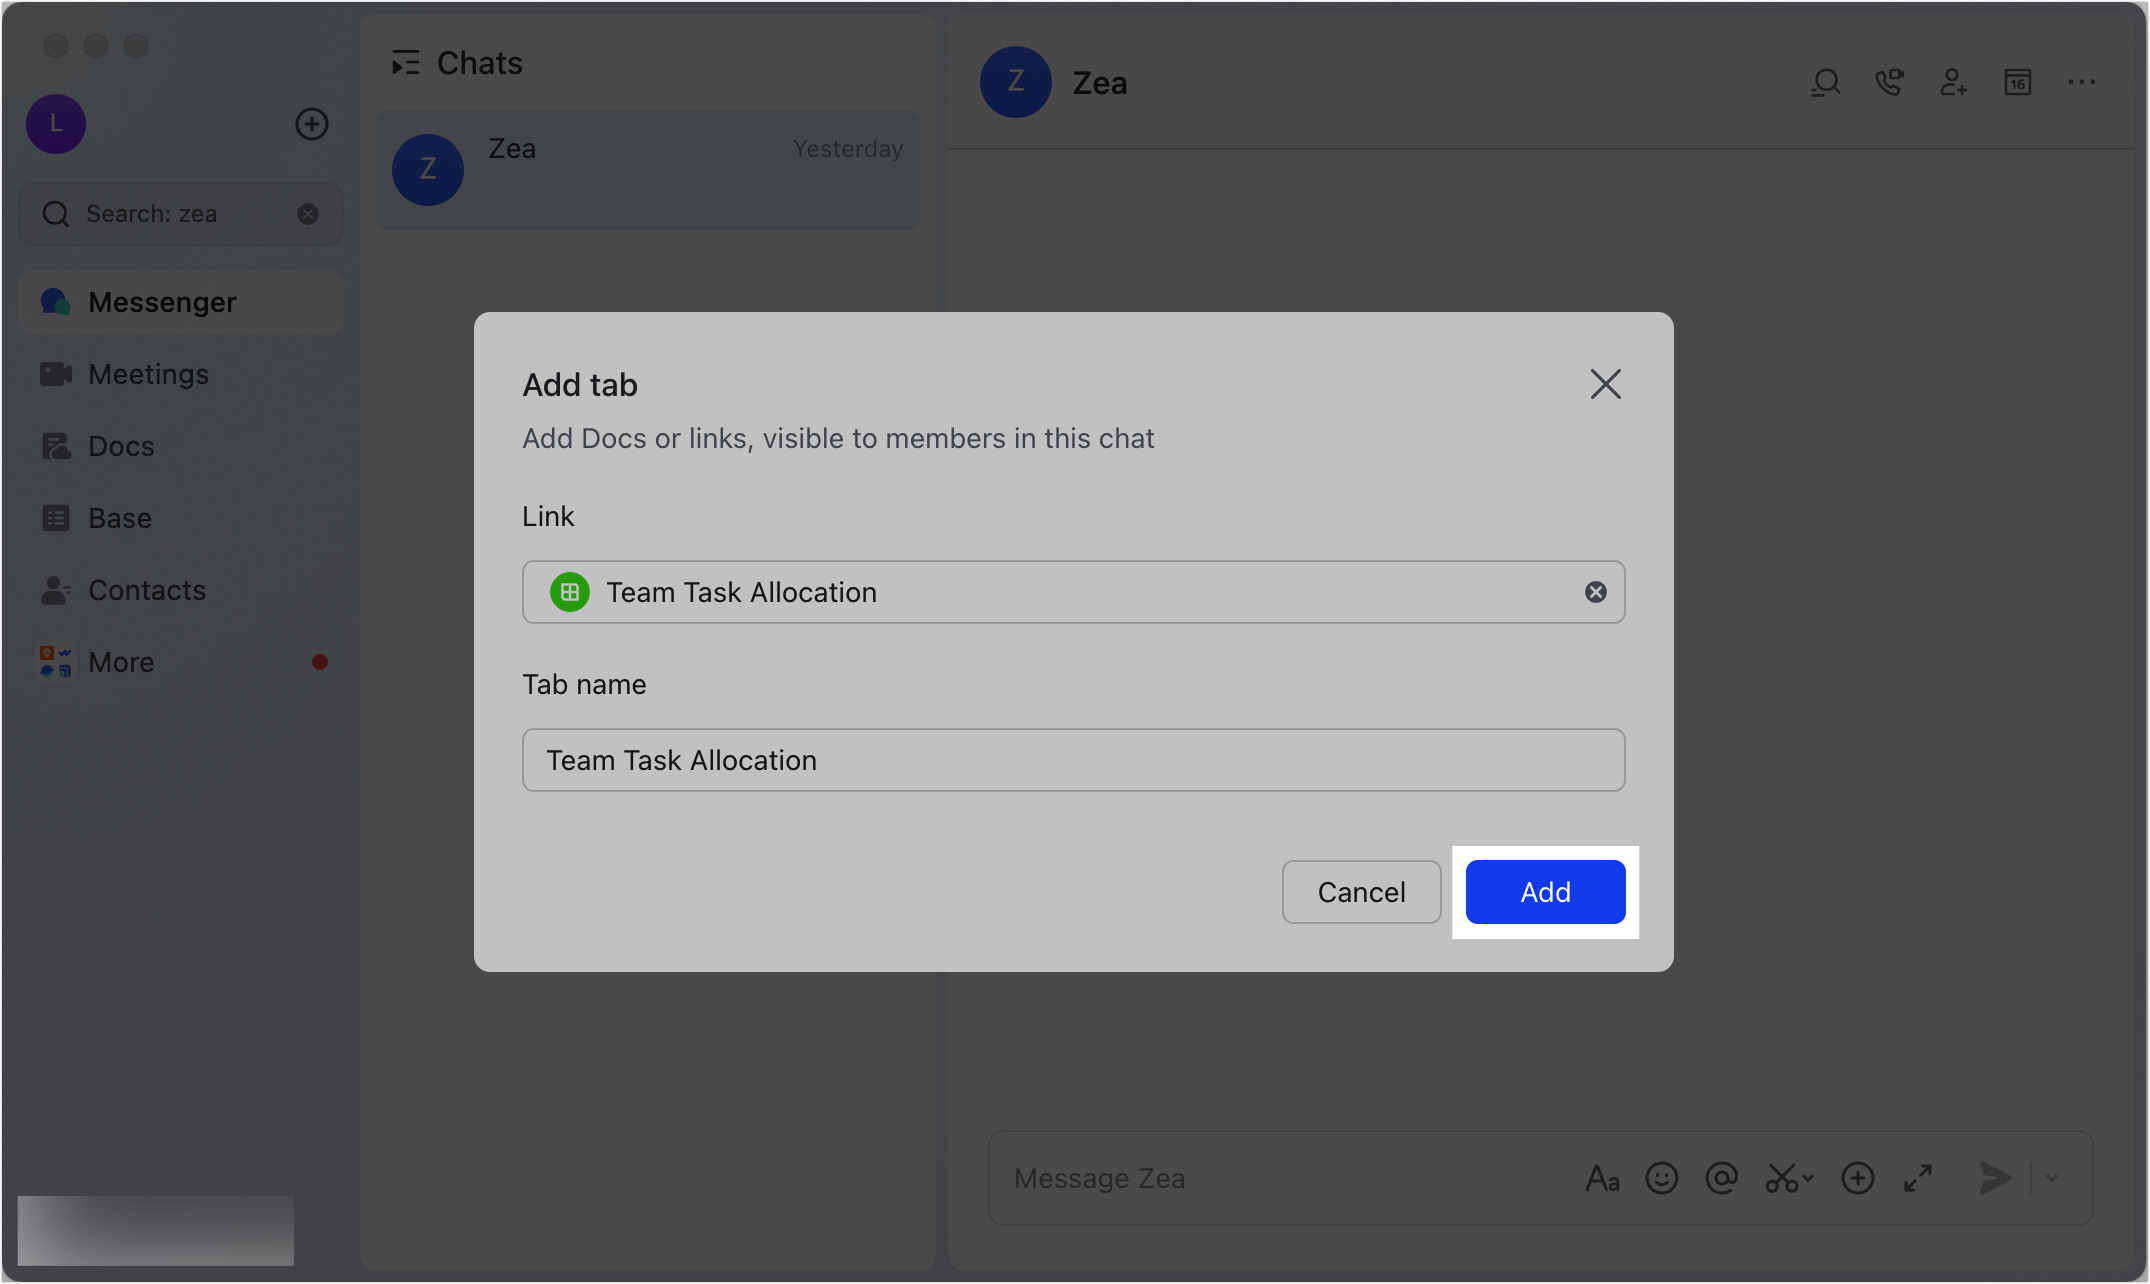Search within the Zea chat
Viewport: 2150px width, 1284px height.
(x=1824, y=83)
